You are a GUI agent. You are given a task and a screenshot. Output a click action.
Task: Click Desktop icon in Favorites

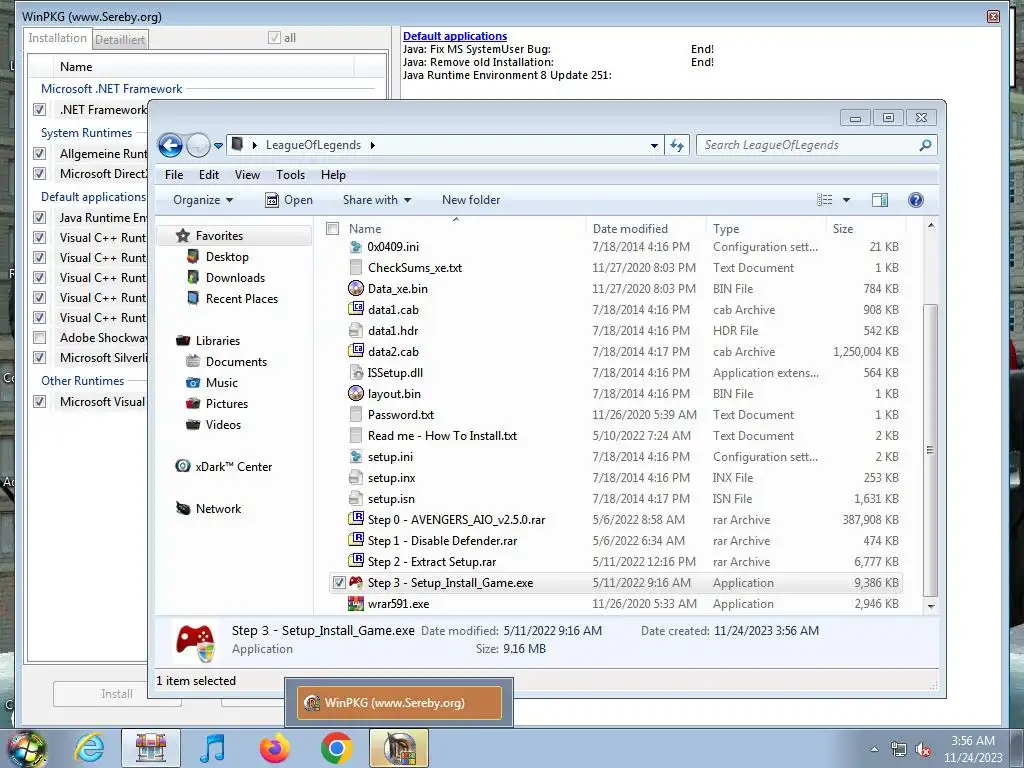[193, 256]
